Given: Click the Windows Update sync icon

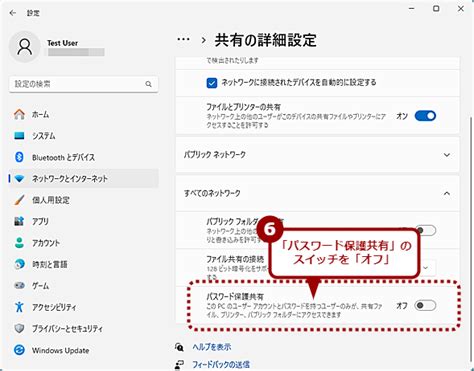Looking at the screenshot, I should (x=19, y=350).
